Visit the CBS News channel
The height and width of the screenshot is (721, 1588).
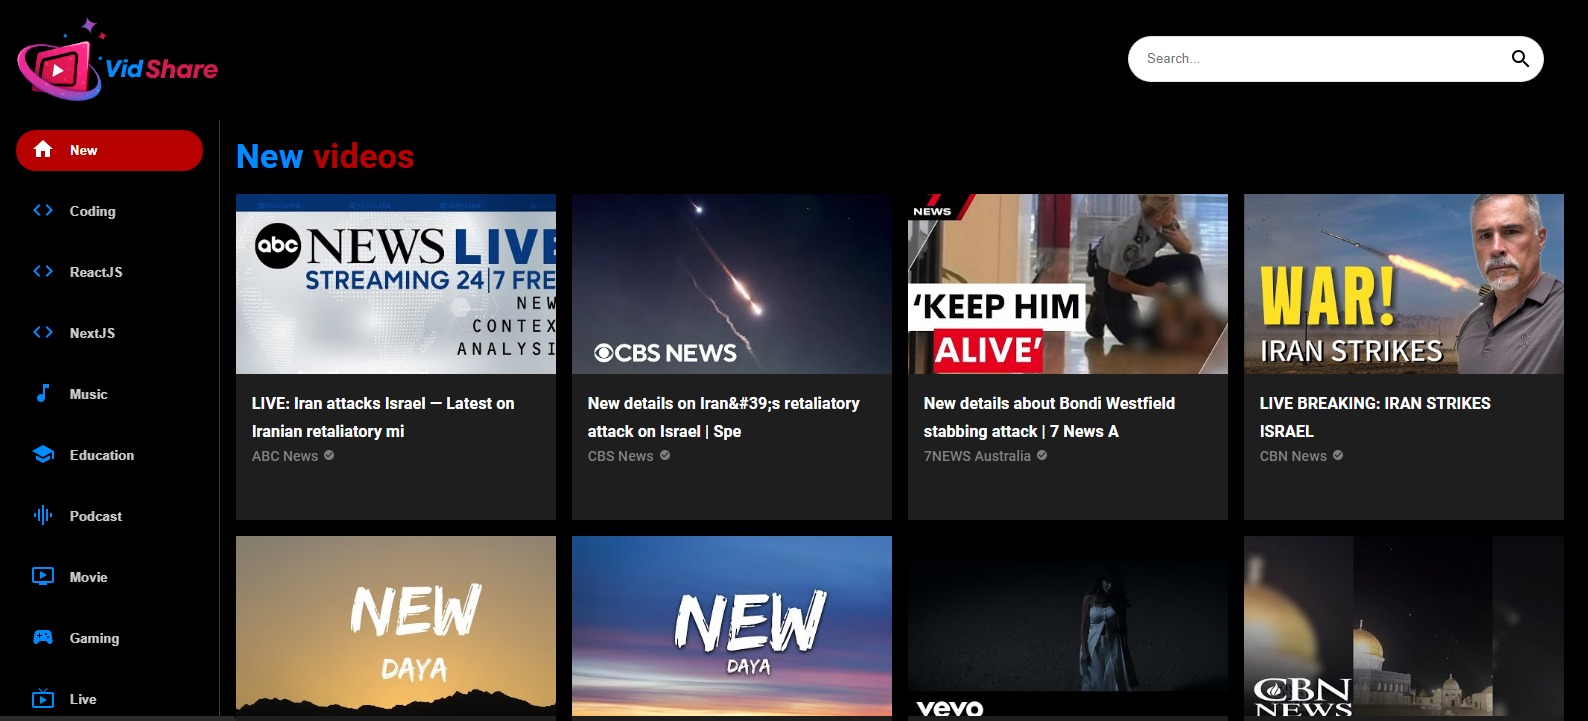pos(620,456)
